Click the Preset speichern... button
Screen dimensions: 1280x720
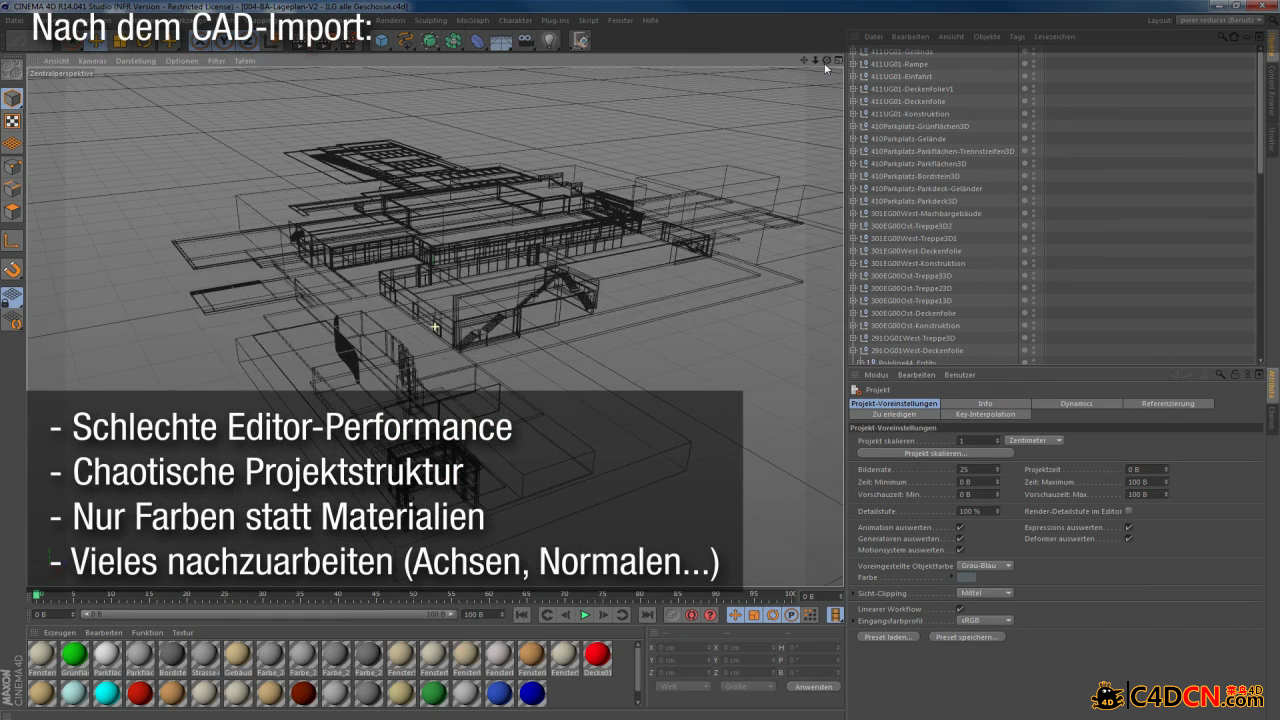966,636
